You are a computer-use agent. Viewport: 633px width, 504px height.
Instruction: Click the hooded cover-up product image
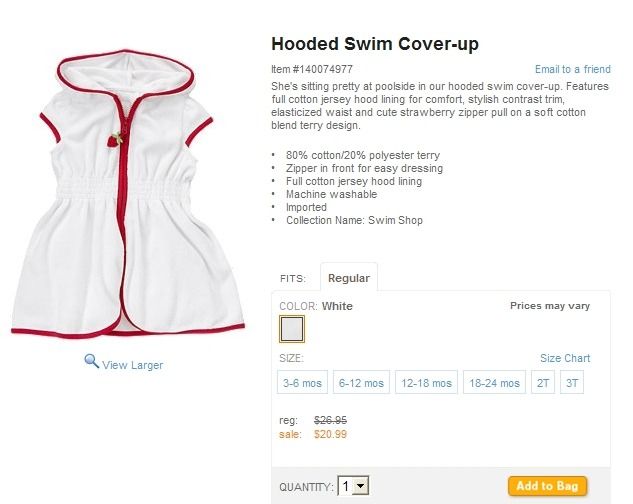(x=128, y=194)
